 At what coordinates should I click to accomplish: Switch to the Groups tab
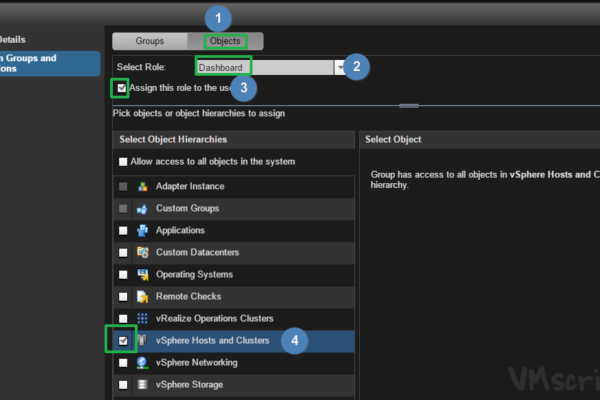click(150, 41)
